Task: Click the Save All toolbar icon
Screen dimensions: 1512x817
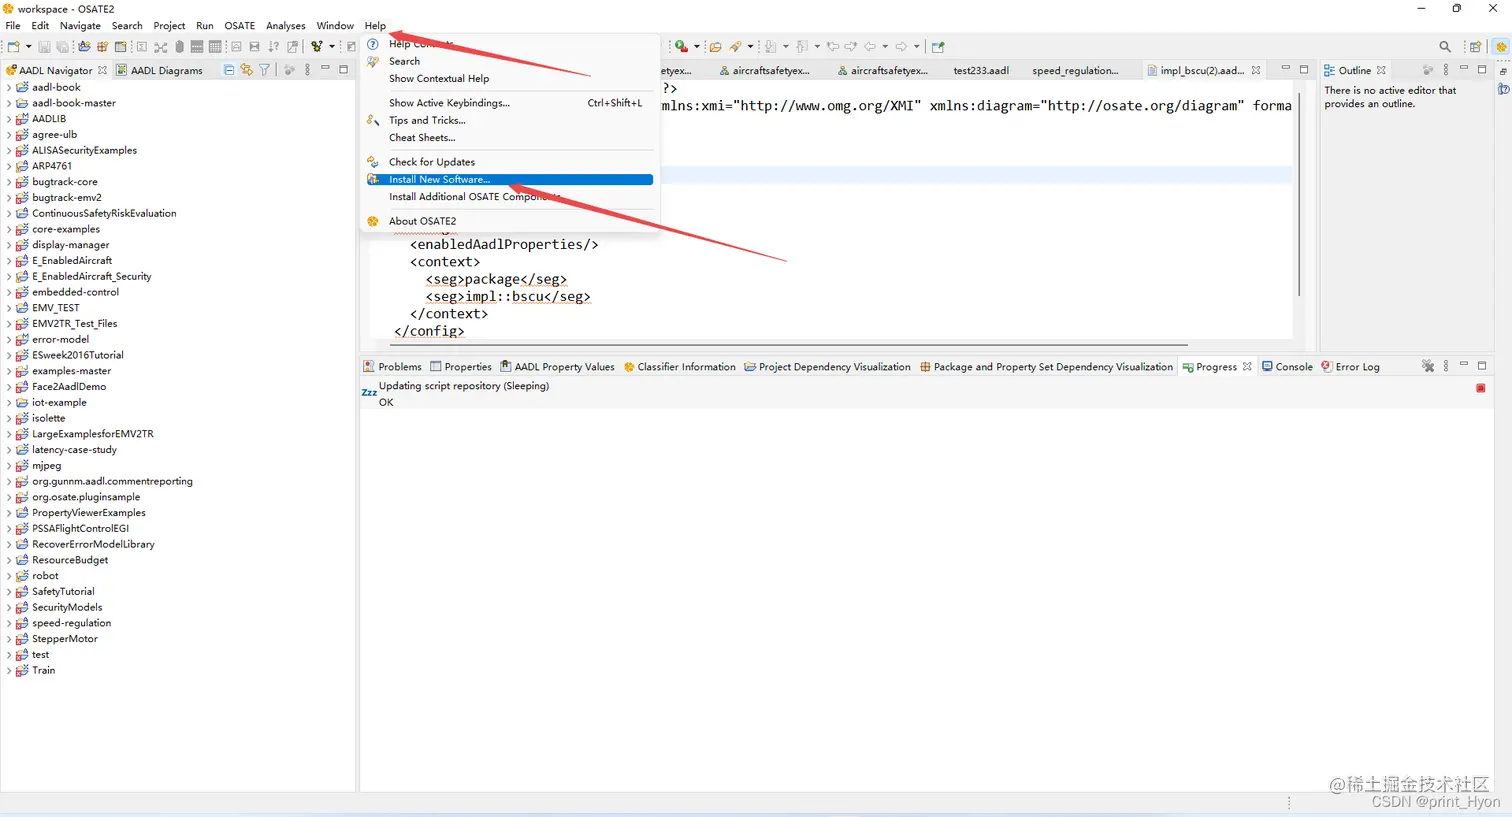Action: [62, 46]
